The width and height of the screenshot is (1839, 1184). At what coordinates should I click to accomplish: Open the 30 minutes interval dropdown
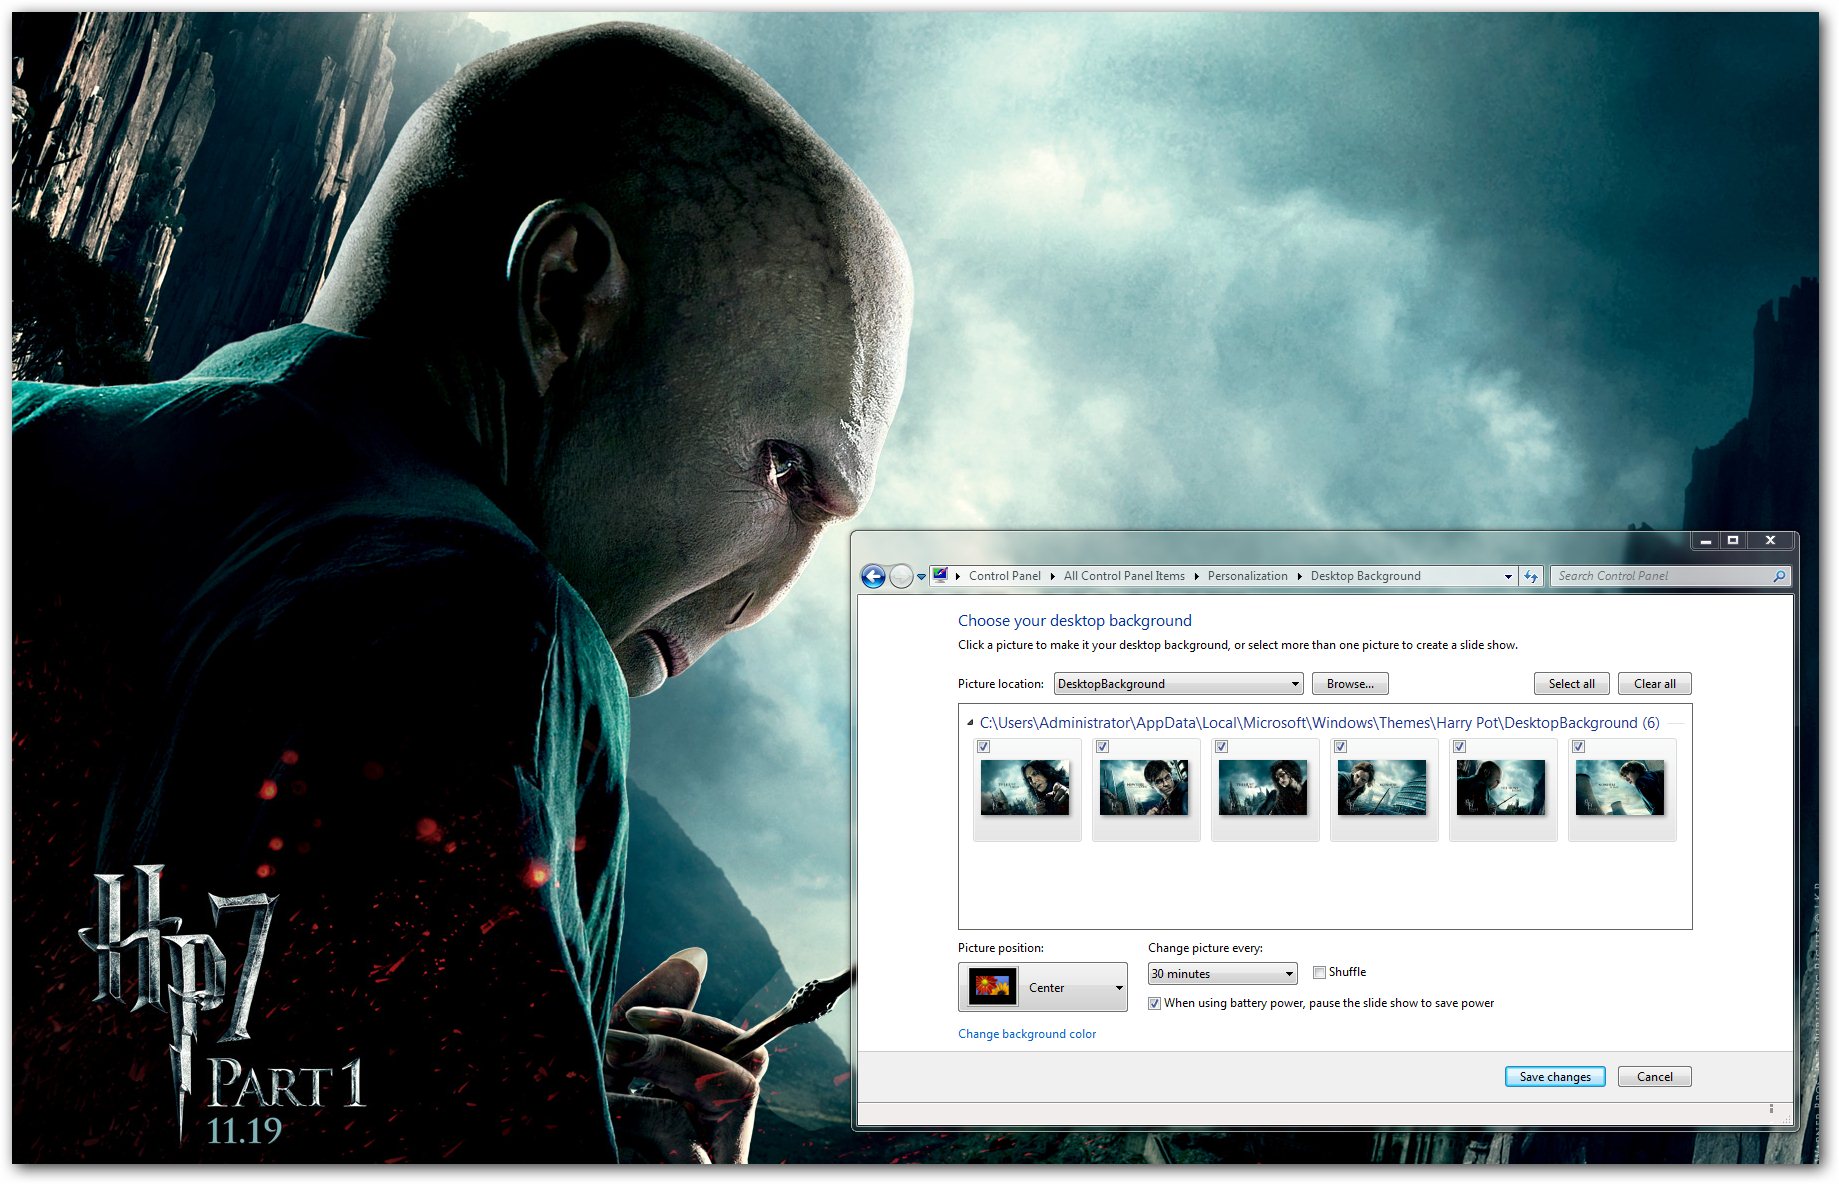click(1222, 974)
